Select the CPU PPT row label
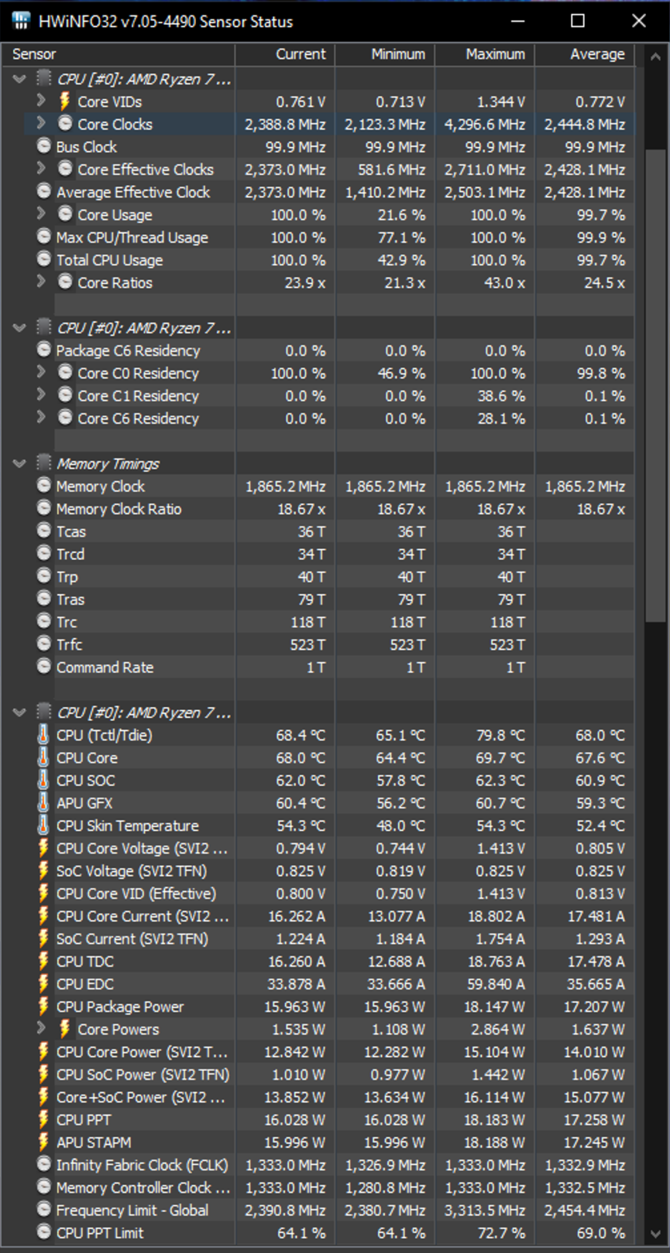The height and width of the screenshot is (1253, 670). pyautogui.click(x=83, y=1119)
